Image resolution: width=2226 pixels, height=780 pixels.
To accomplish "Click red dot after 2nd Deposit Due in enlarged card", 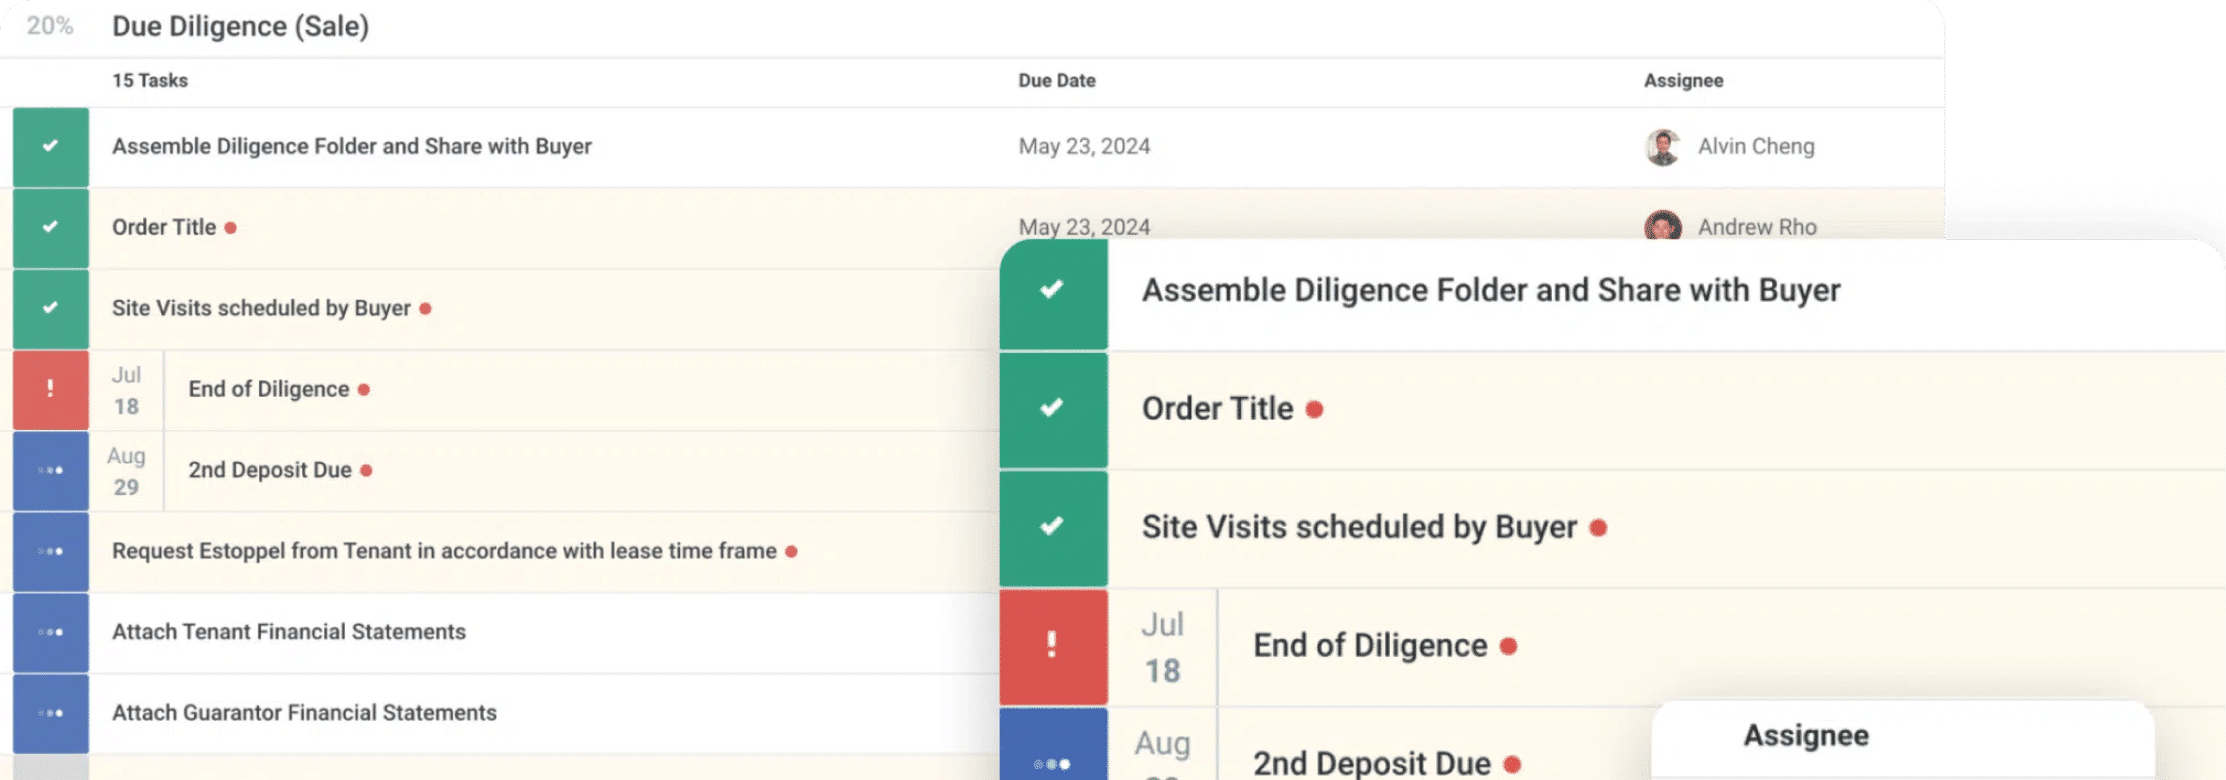I will 1512,765.
